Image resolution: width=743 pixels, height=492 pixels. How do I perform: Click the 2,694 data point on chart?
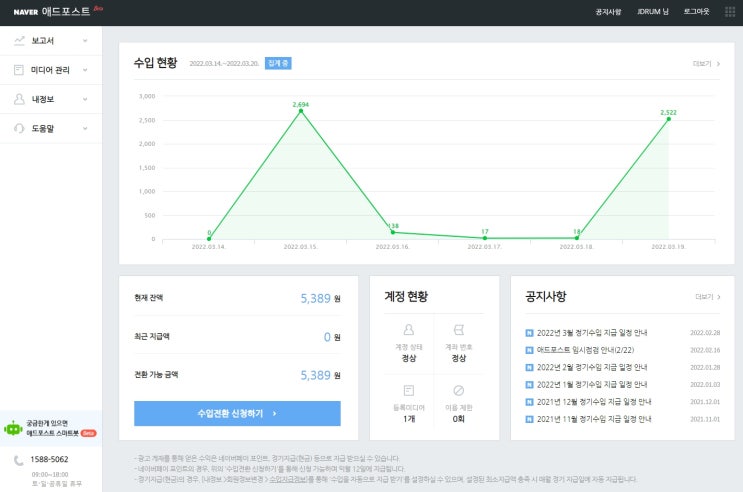[301, 111]
